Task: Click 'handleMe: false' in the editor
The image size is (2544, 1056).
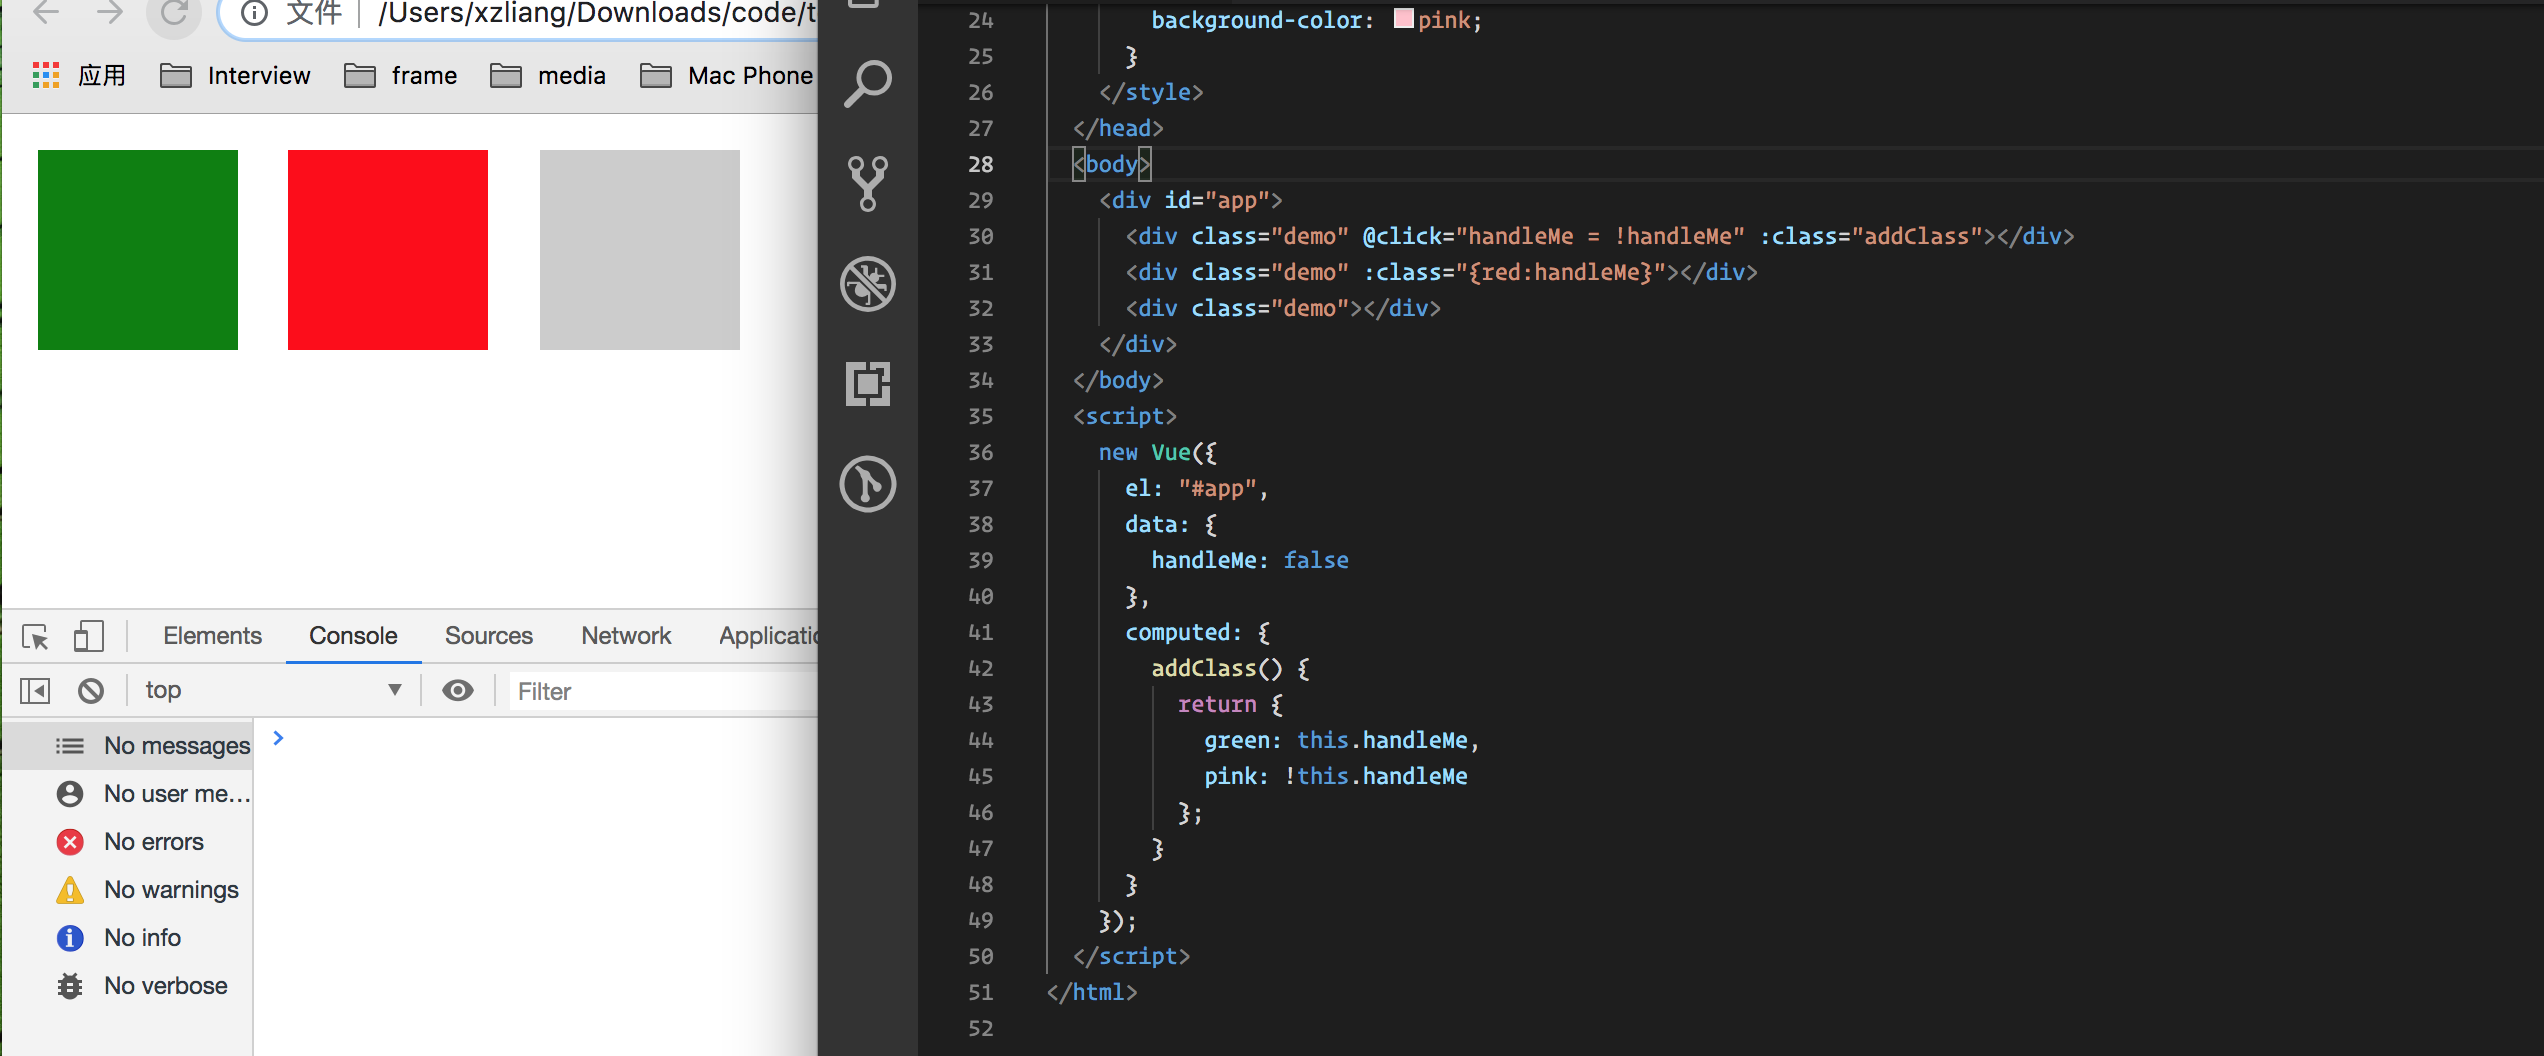Action: [1250, 560]
